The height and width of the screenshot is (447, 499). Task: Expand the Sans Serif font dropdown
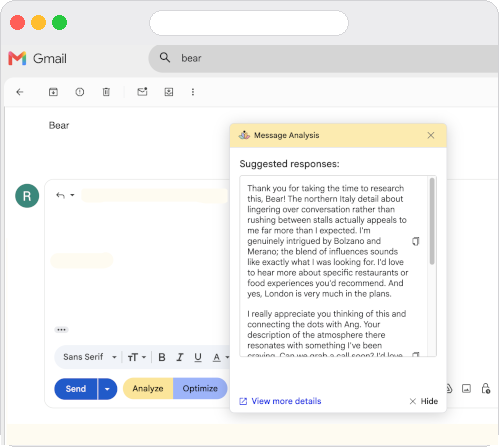tap(90, 357)
